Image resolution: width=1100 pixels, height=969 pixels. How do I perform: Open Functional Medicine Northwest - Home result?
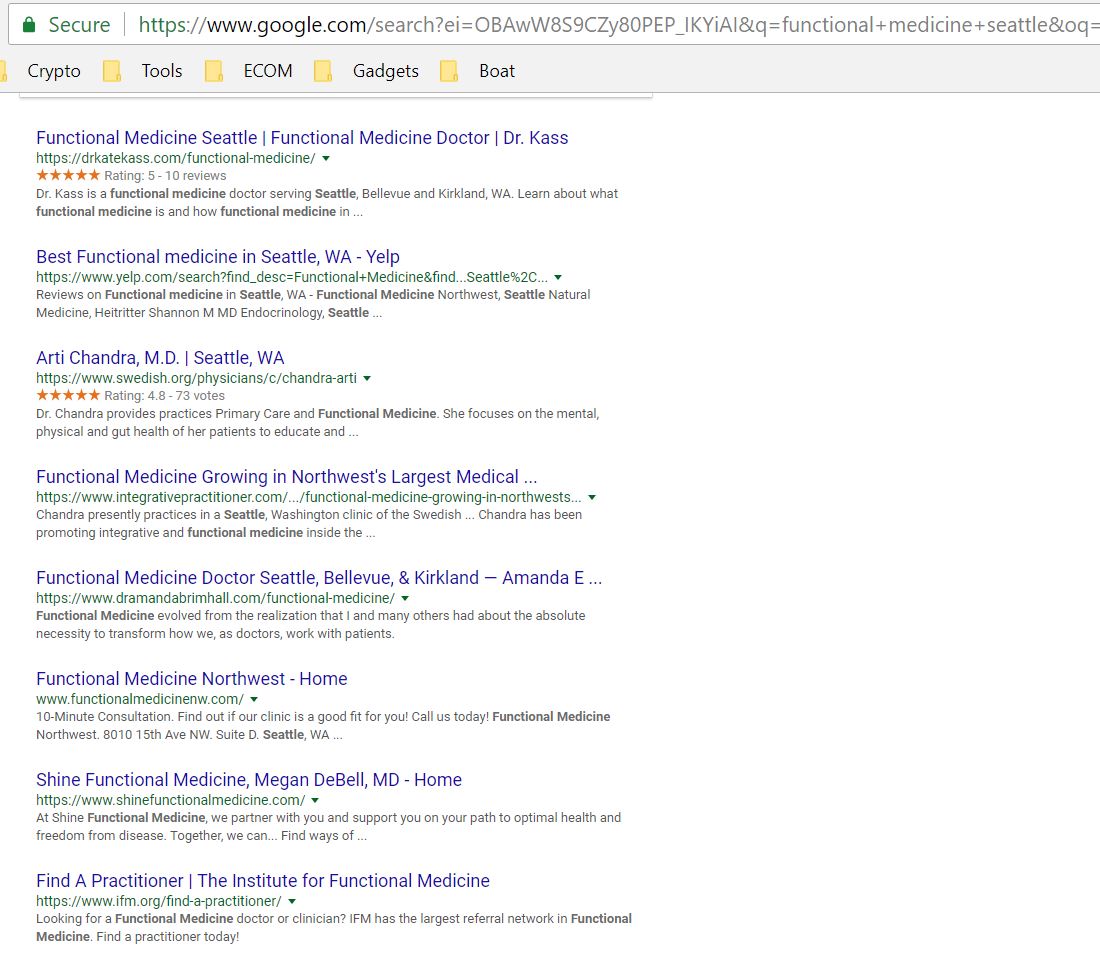[192, 679]
